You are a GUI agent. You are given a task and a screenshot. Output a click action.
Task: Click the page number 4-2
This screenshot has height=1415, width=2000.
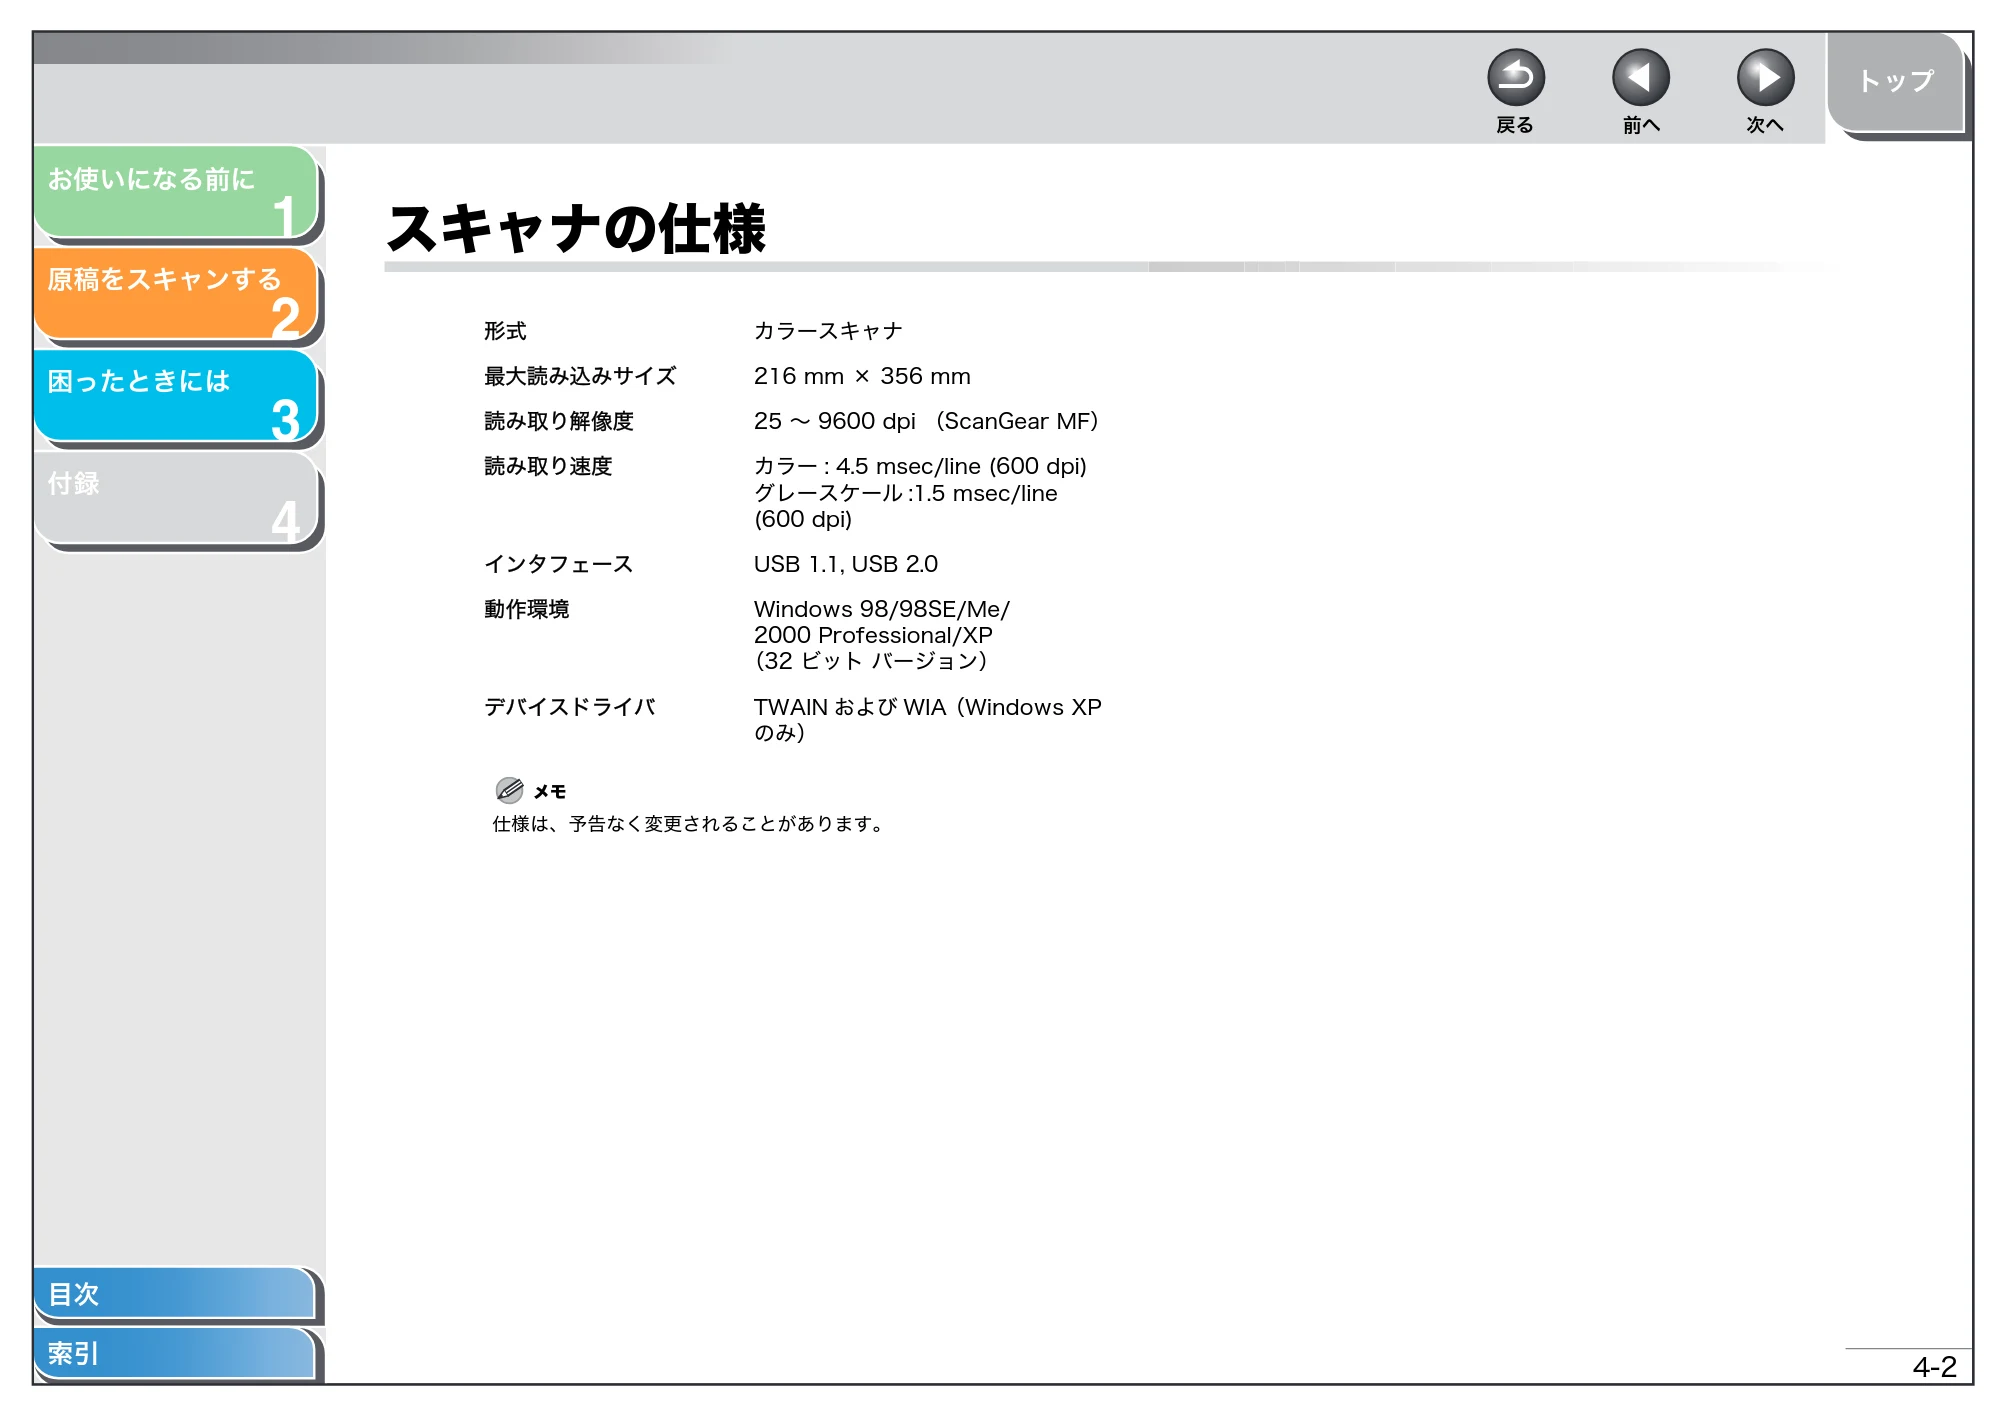[1934, 1367]
